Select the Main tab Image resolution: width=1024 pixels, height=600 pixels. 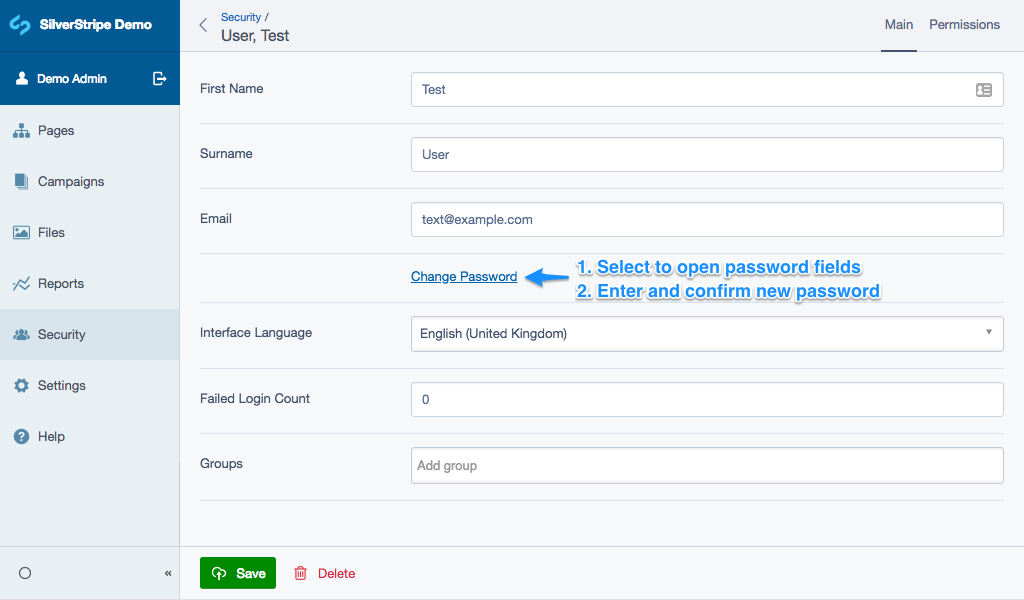[x=898, y=24]
